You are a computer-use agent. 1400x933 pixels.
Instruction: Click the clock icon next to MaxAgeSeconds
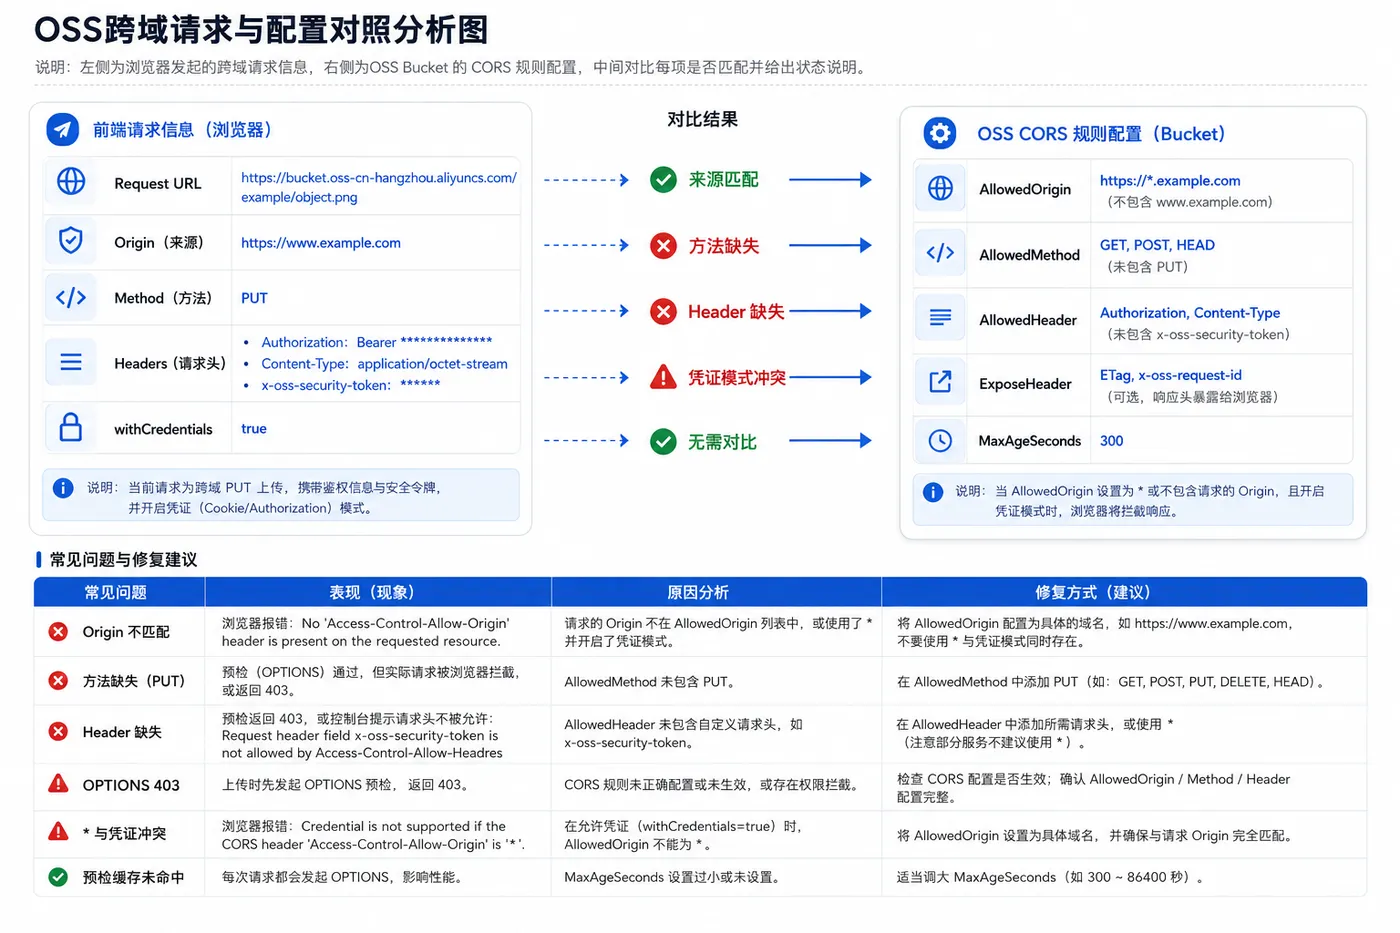pyautogui.click(x=940, y=440)
